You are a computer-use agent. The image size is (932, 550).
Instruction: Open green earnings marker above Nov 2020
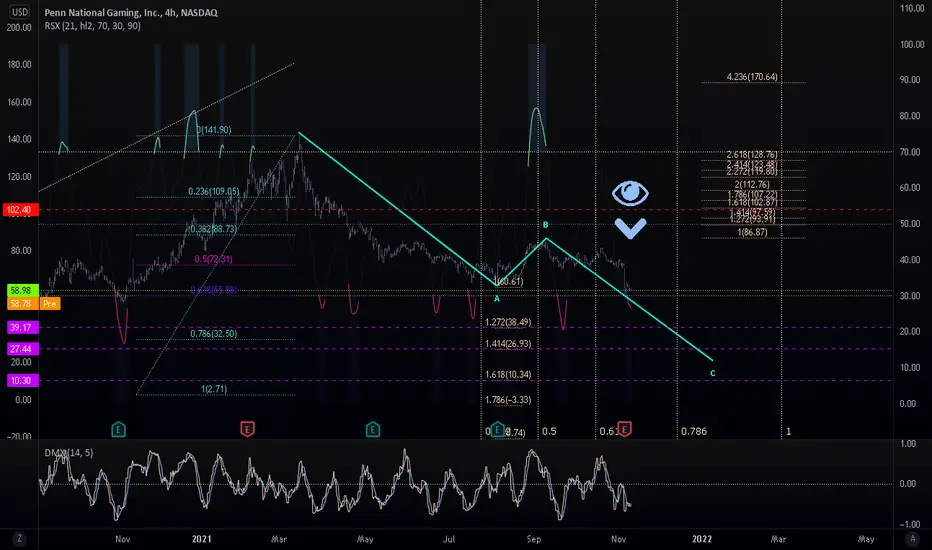pos(118,429)
